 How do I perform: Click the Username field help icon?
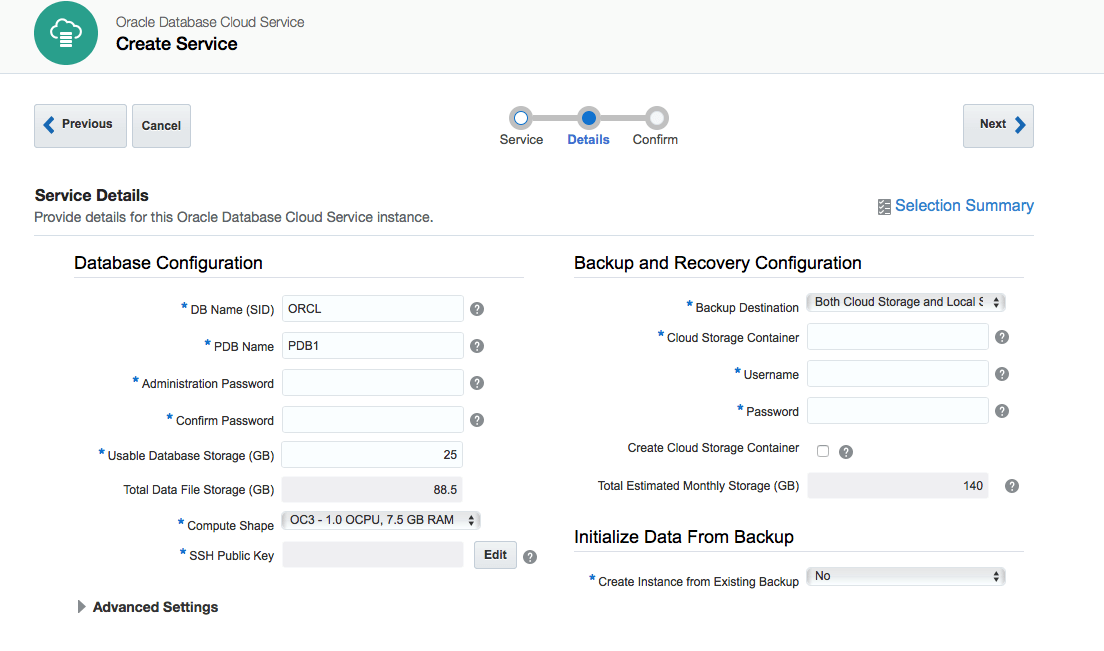[1001, 373]
